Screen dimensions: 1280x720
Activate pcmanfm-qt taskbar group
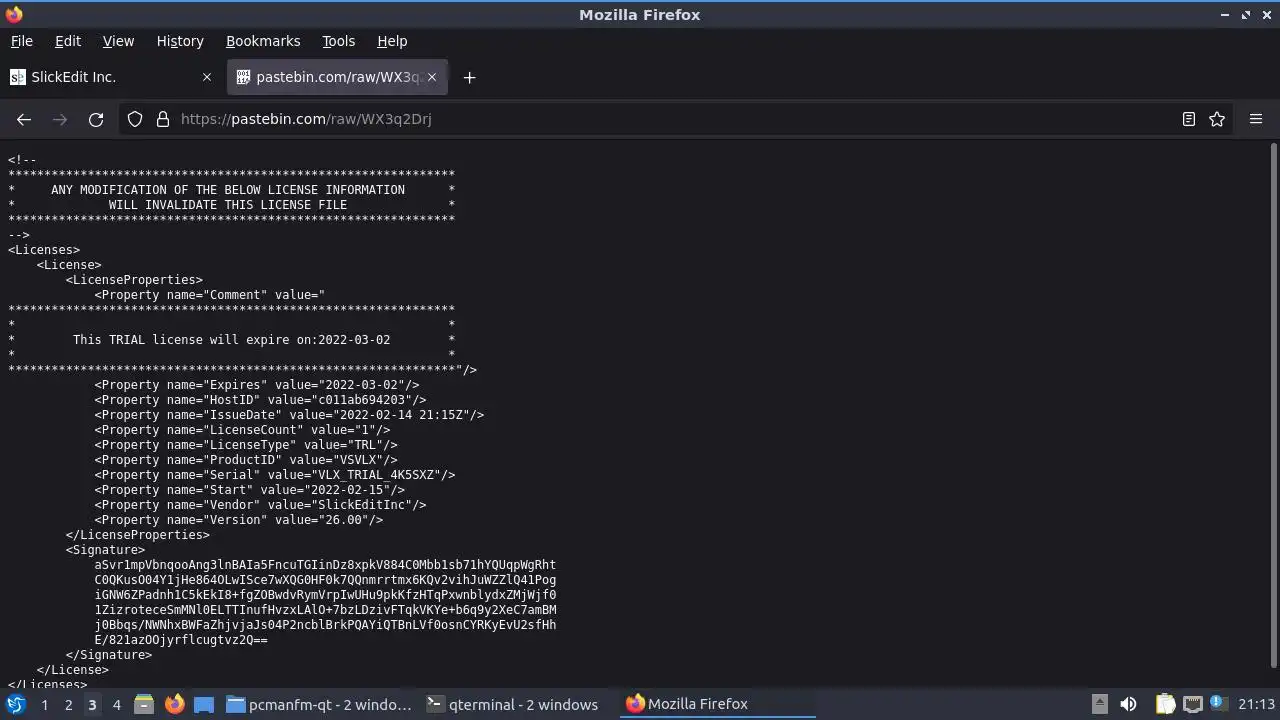pyautogui.click(x=319, y=704)
